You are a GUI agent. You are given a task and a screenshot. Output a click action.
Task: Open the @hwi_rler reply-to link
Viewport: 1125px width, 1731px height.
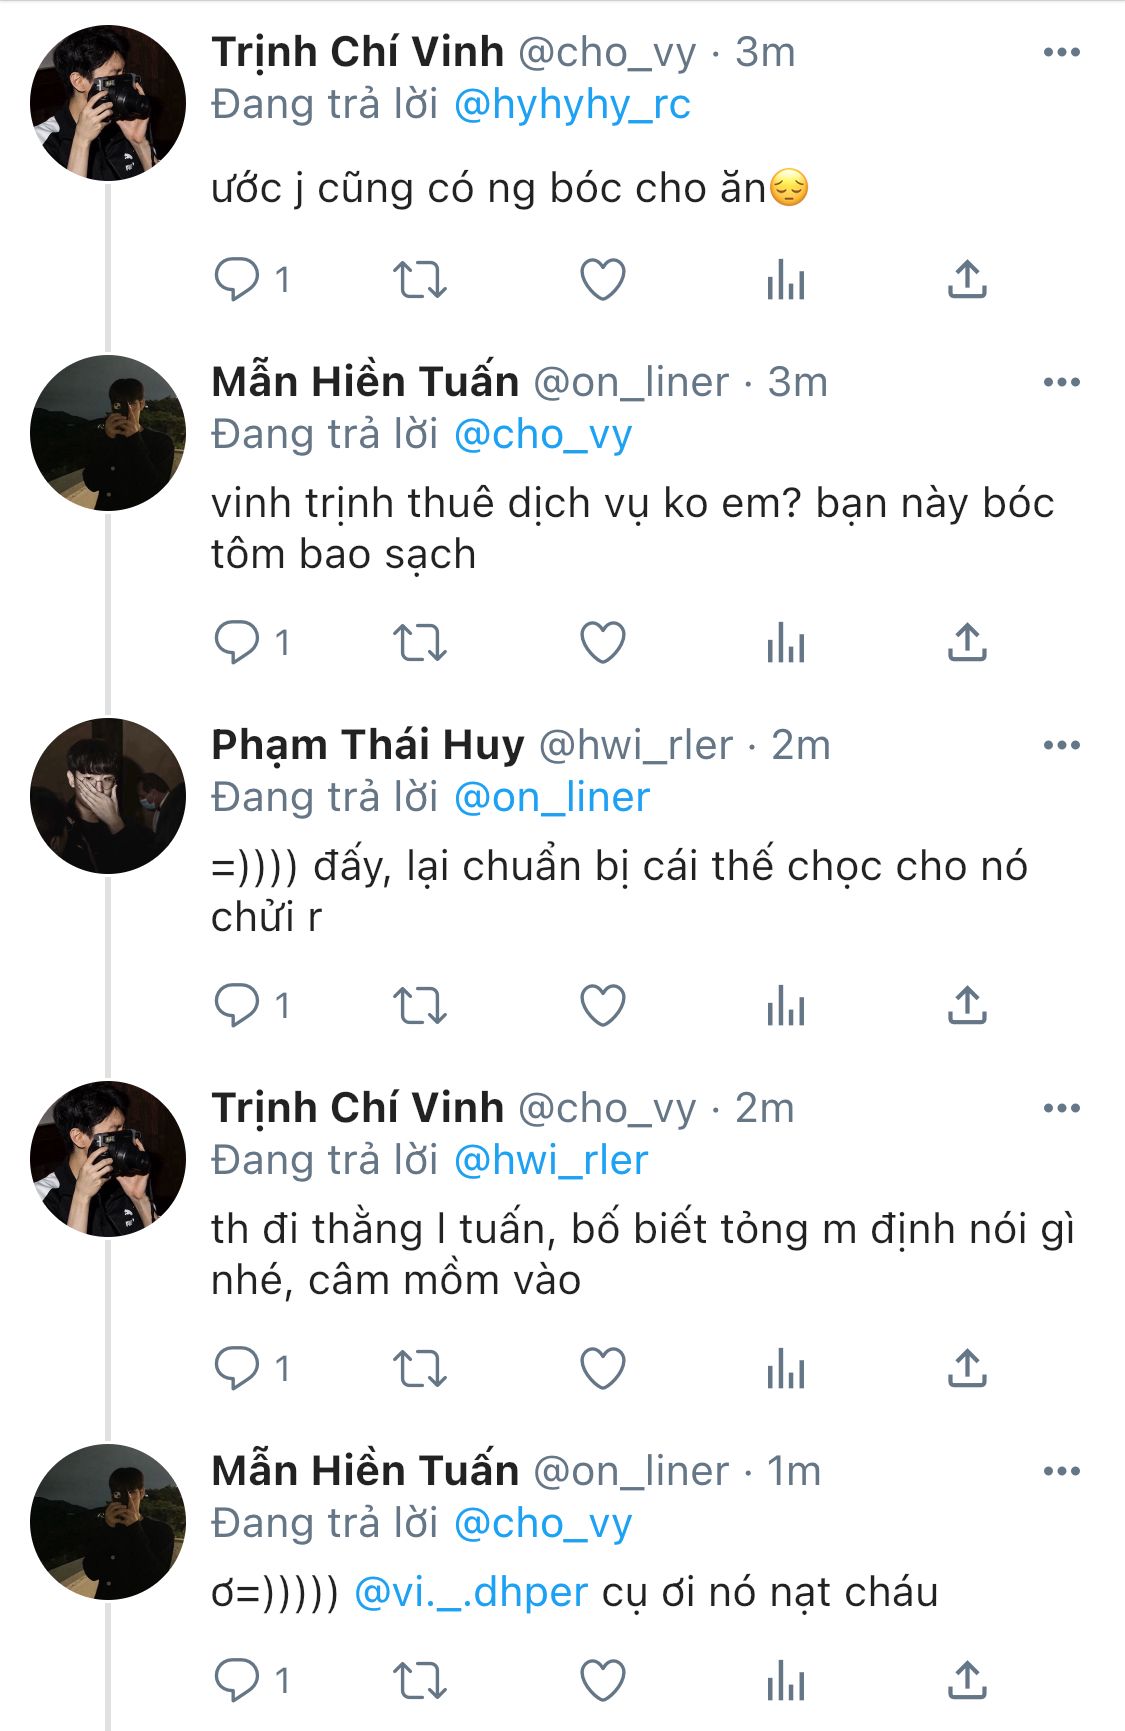551,1161
